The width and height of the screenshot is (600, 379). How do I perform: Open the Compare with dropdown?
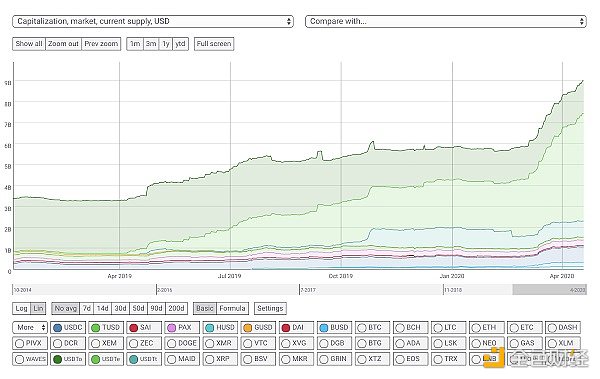[446, 21]
